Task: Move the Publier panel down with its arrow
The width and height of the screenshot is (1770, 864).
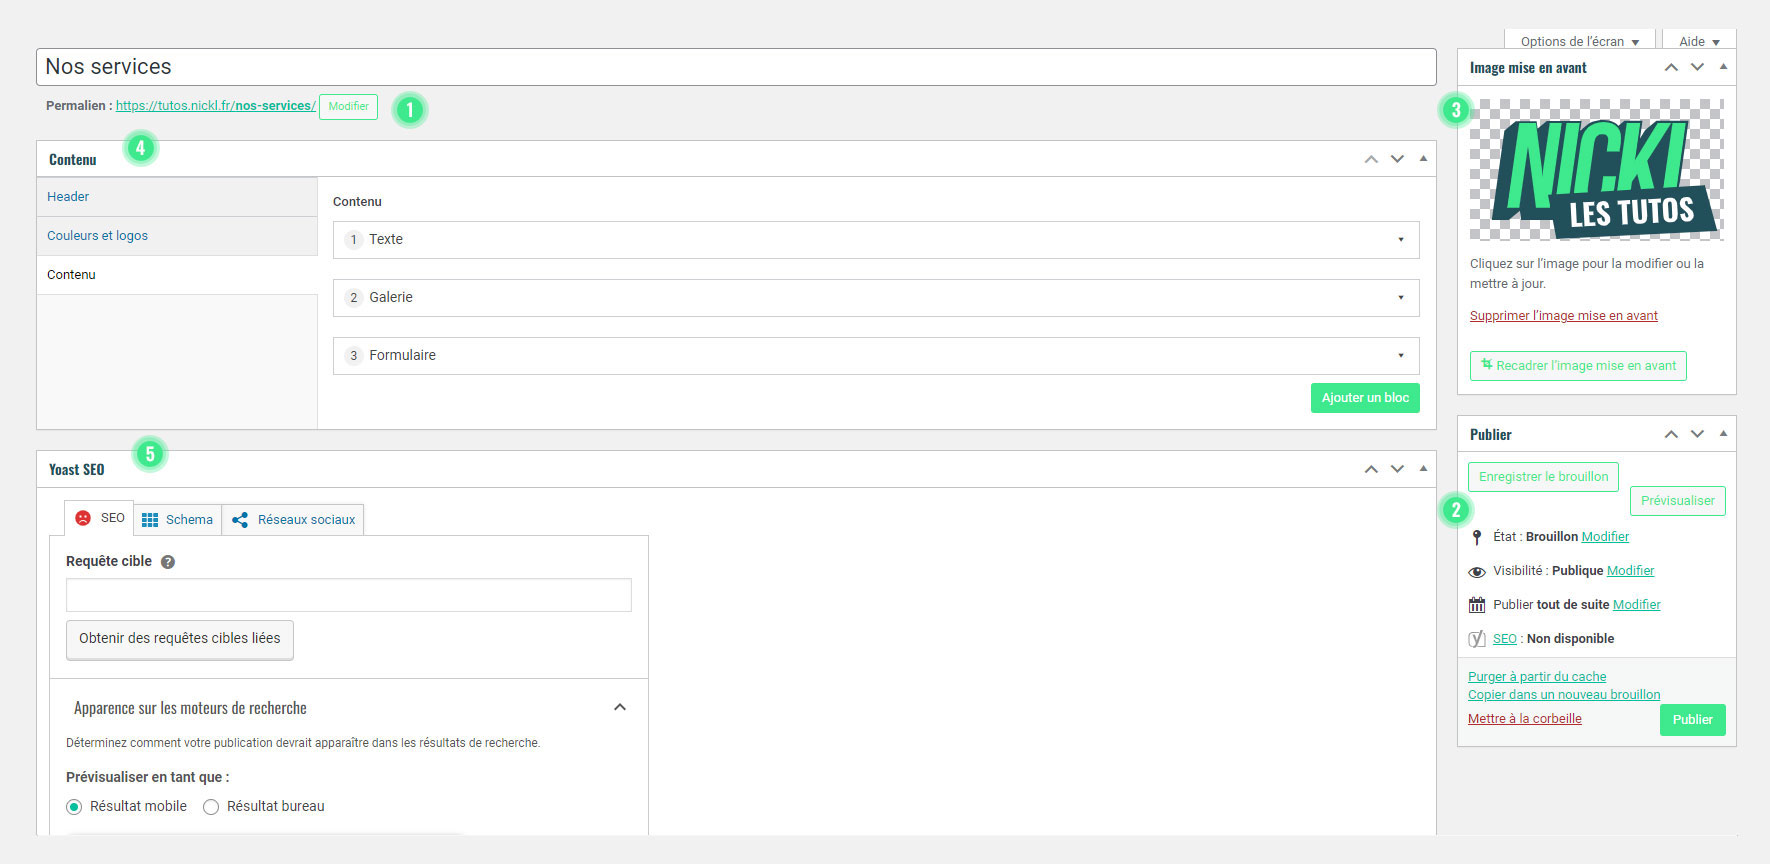Action: tap(1697, 434)
